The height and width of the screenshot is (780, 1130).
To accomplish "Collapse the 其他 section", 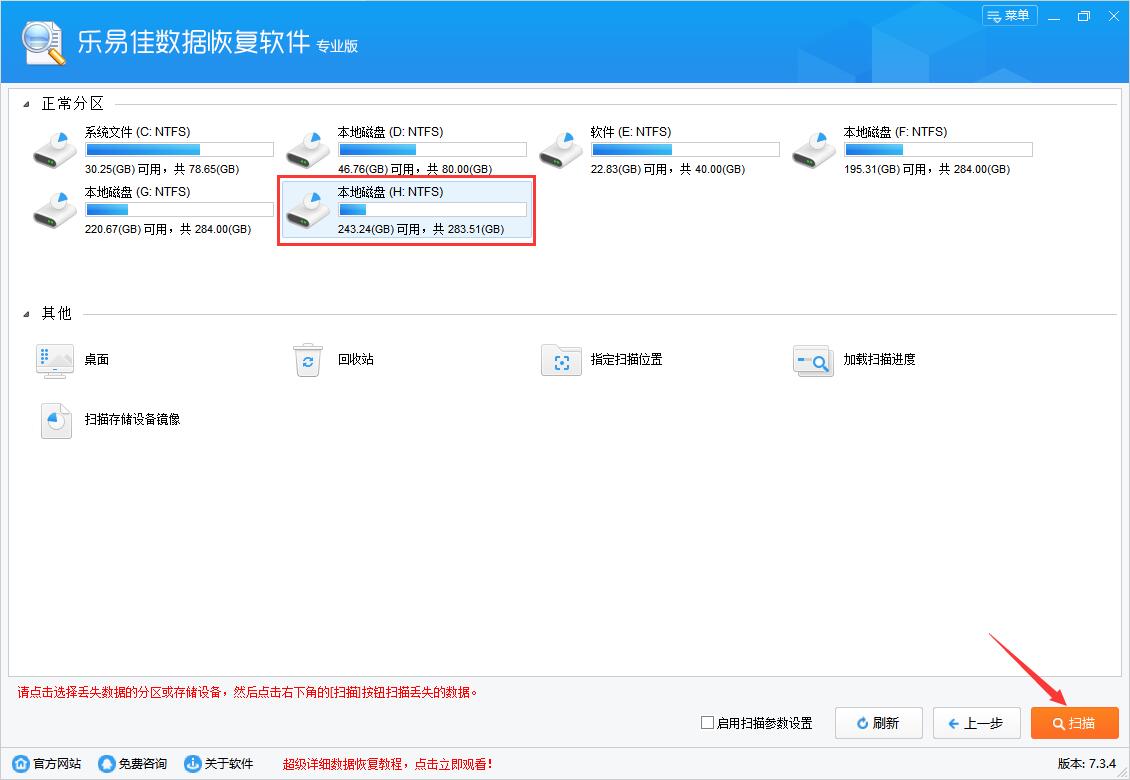I will pos(27,314).
